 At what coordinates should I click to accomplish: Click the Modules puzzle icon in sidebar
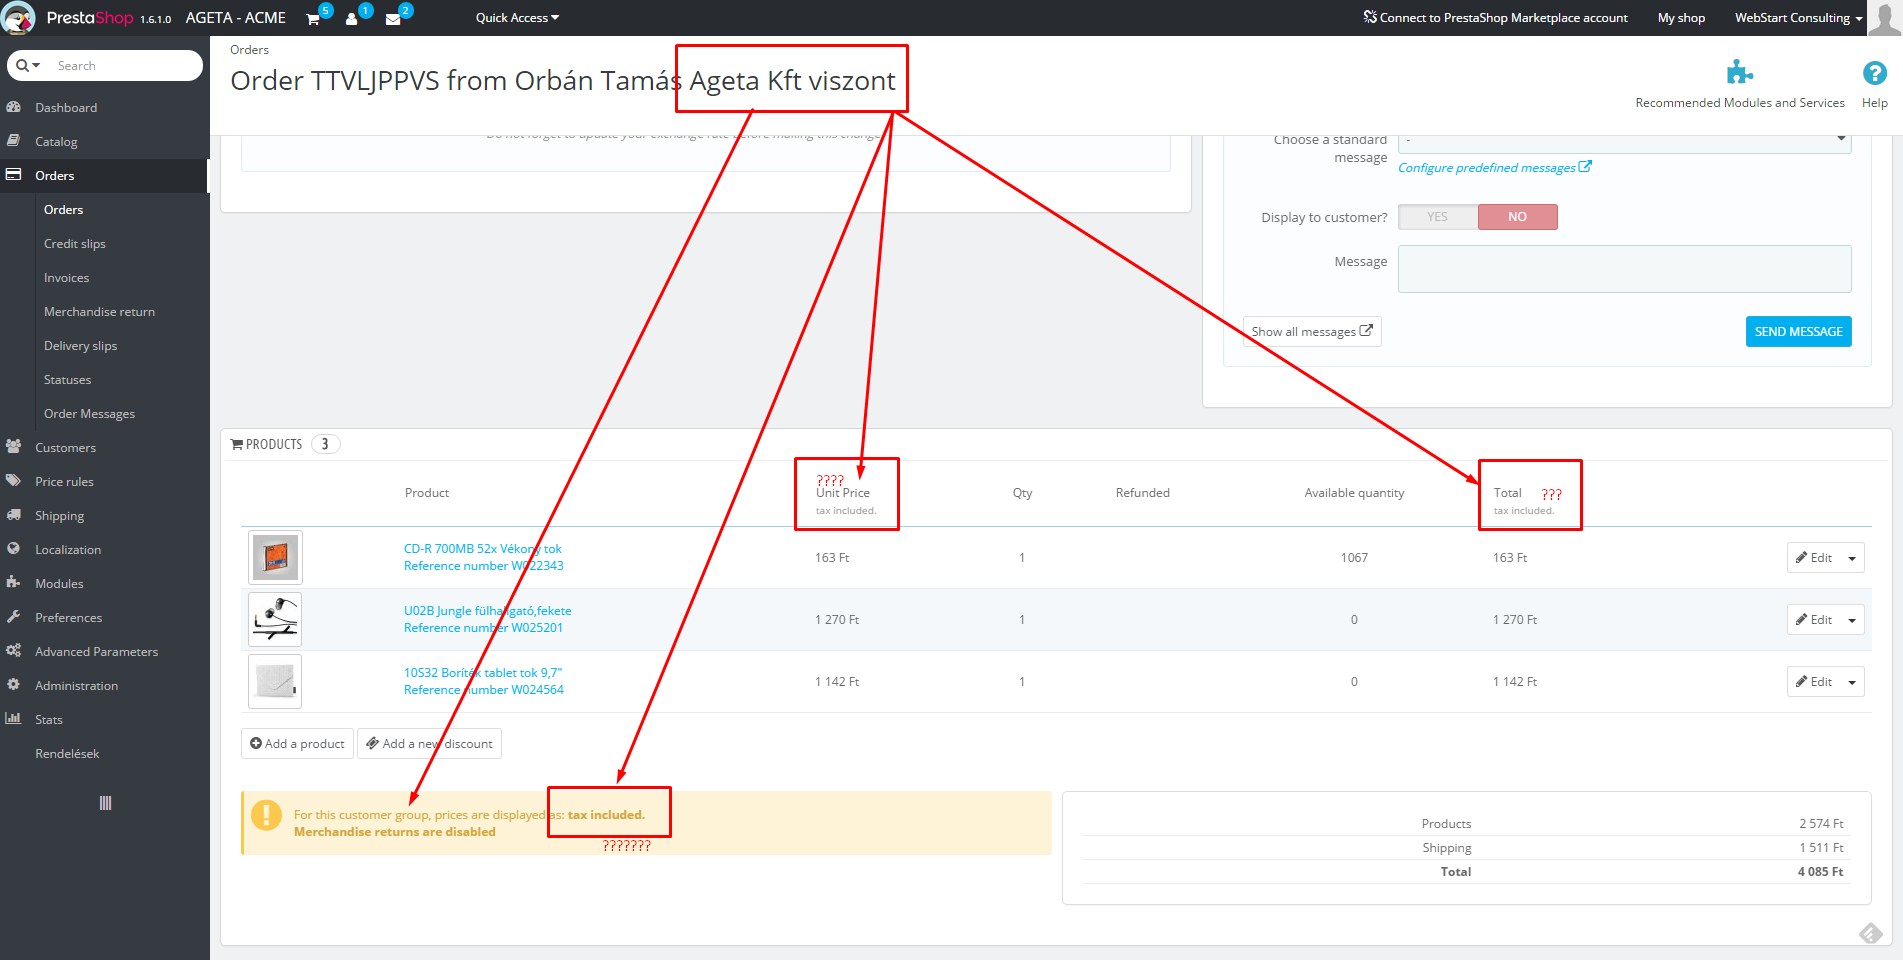(14, 583)
